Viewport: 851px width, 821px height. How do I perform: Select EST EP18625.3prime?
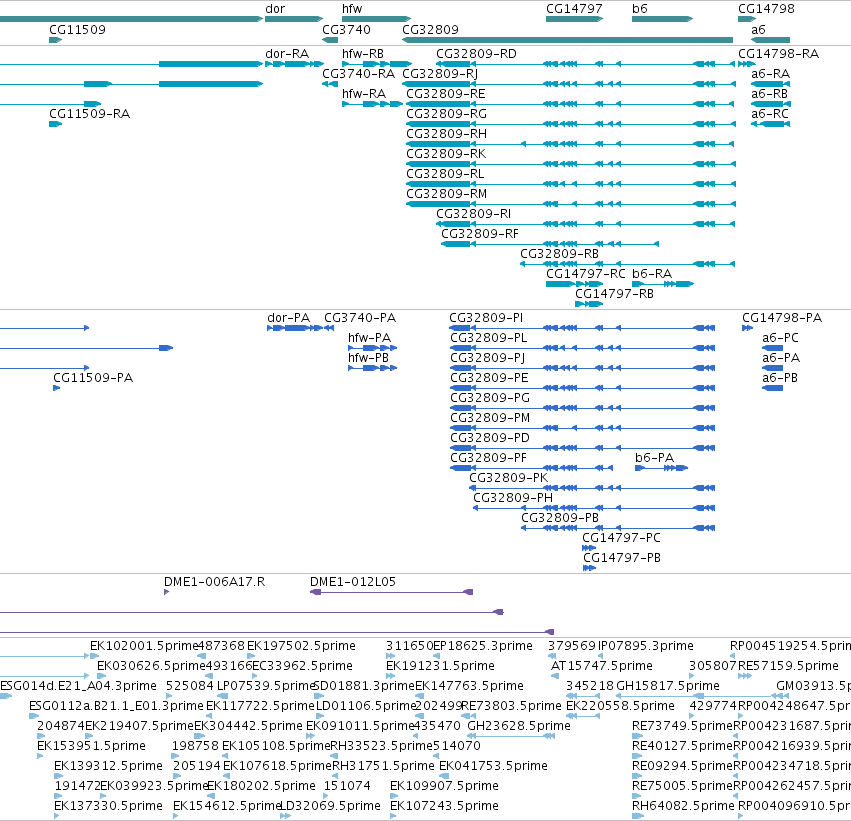[483, 646]
